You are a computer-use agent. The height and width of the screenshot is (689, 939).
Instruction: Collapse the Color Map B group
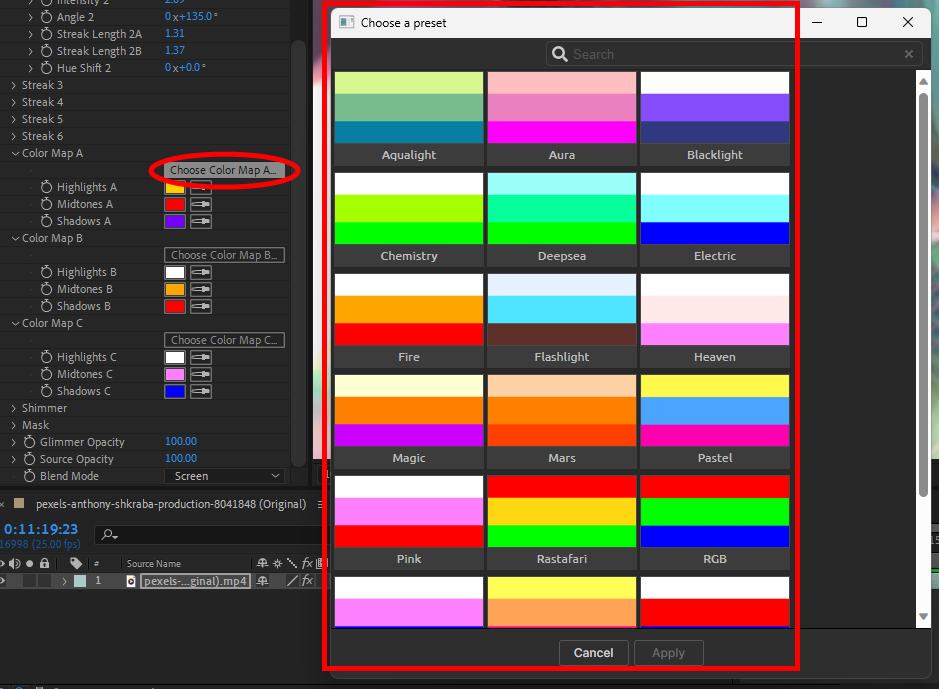tap(13, 238)
